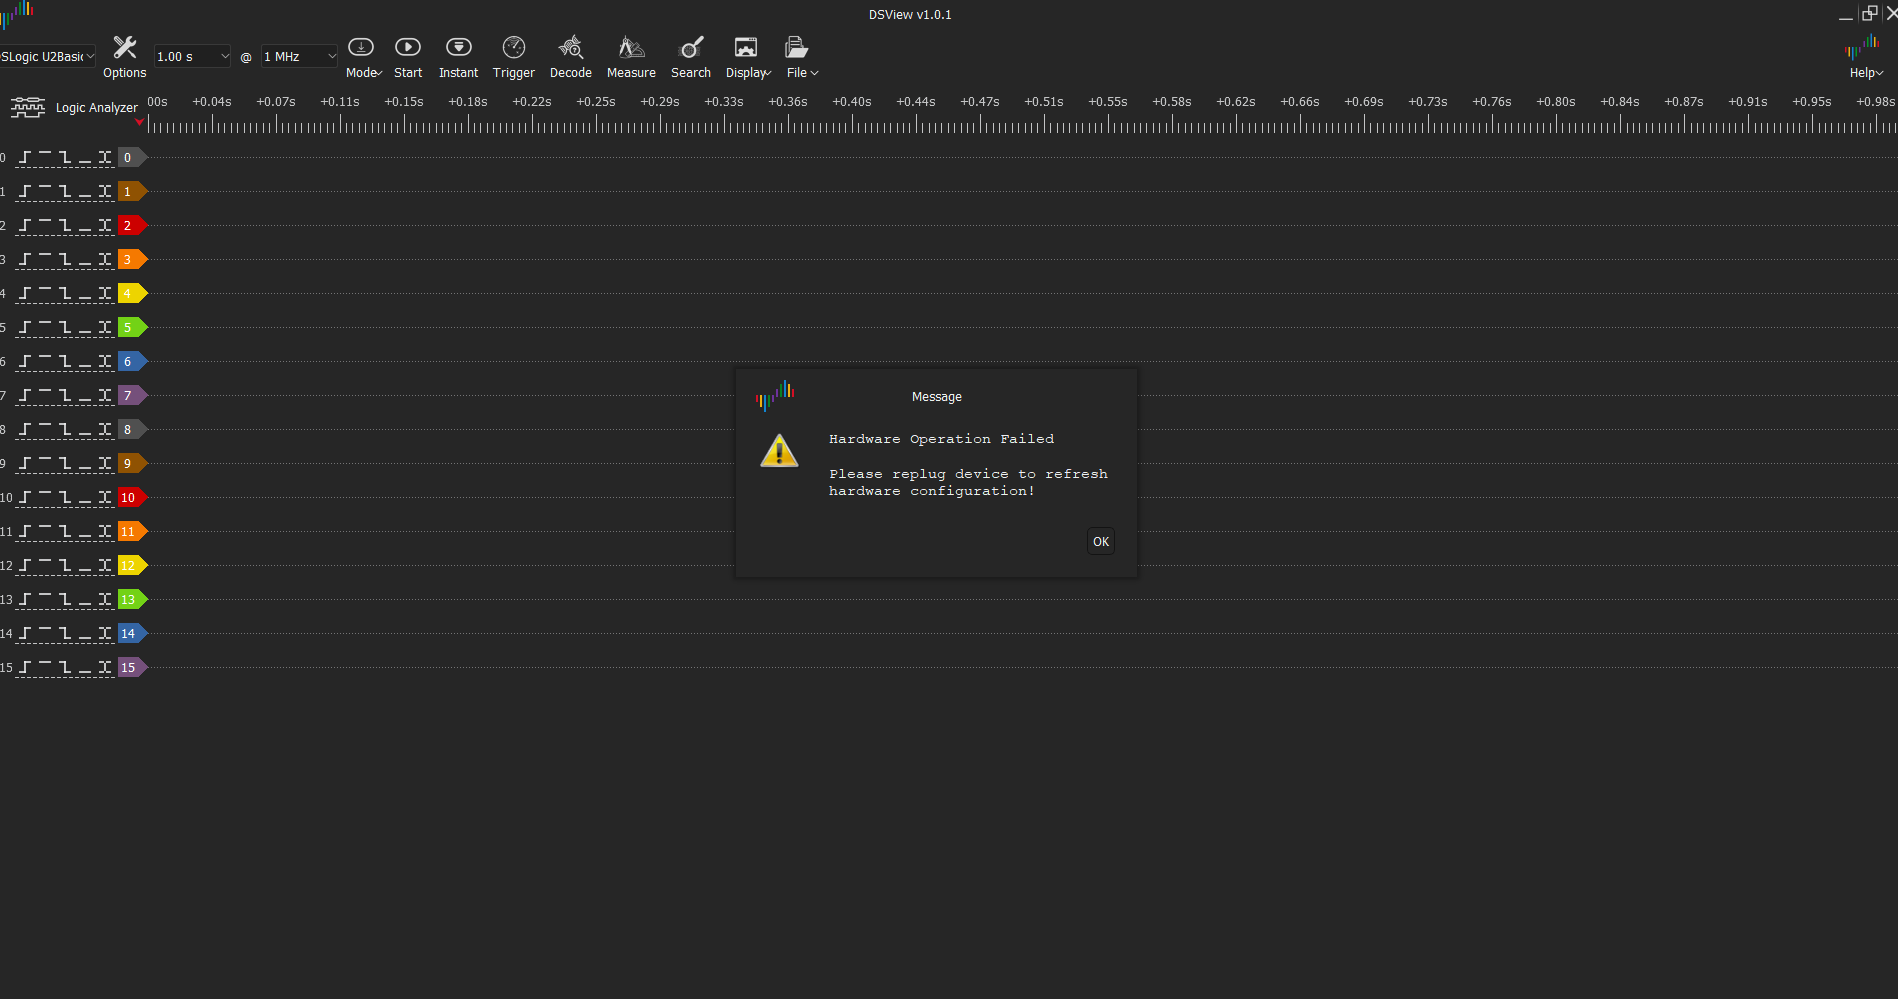Select the Instant capture icon
This screenshot has width=1898, height=999.
point(458,47)
